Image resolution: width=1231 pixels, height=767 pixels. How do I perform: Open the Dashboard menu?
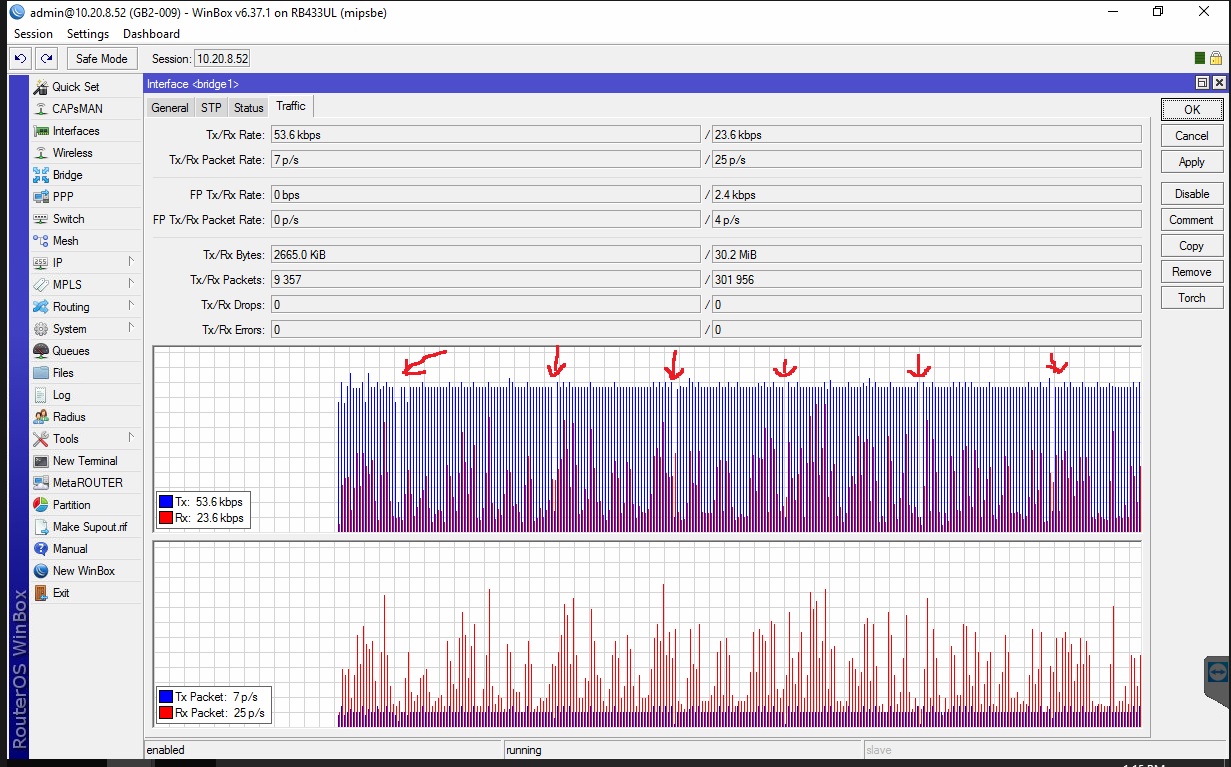pyautogui.click(x=151, y=34)
